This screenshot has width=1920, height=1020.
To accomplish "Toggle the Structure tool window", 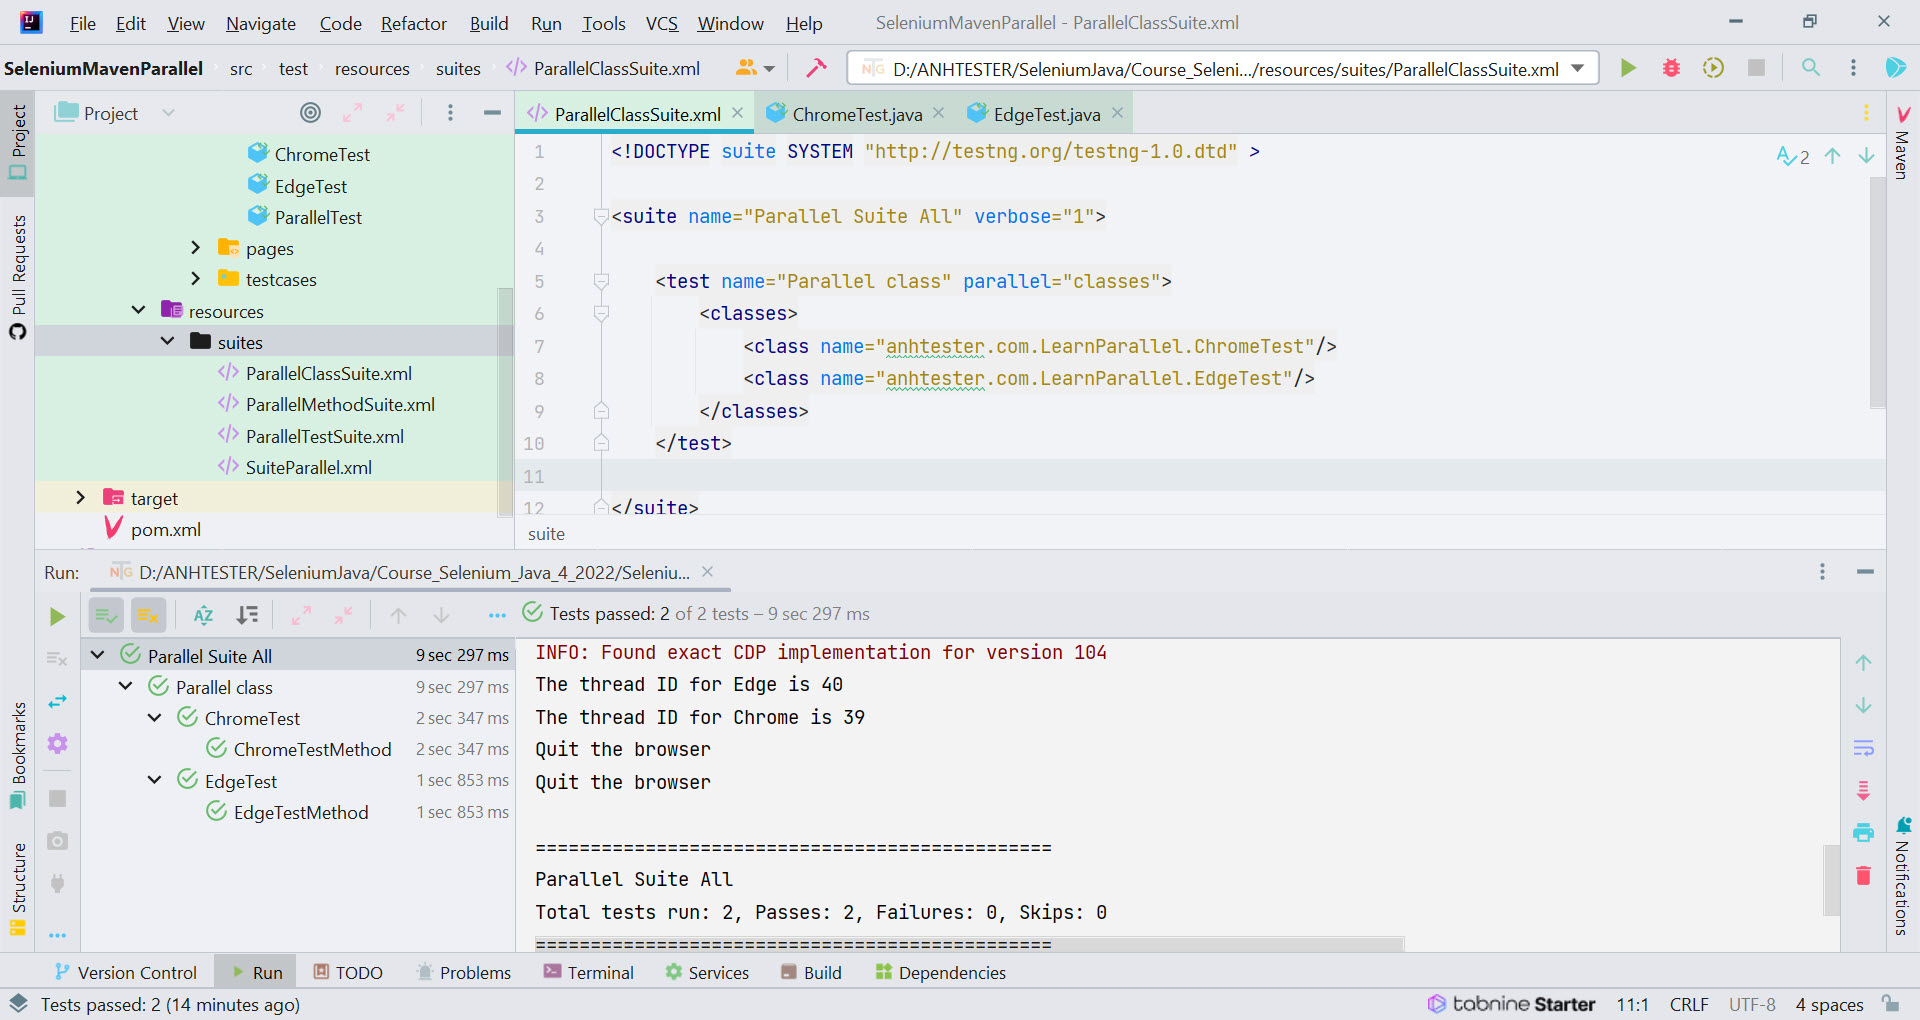I will 18,889.
